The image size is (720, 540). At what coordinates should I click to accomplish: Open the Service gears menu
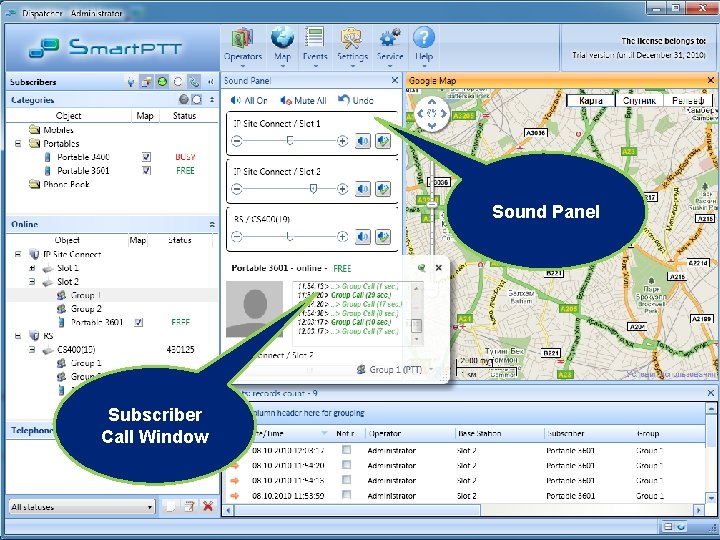point(390,45)
